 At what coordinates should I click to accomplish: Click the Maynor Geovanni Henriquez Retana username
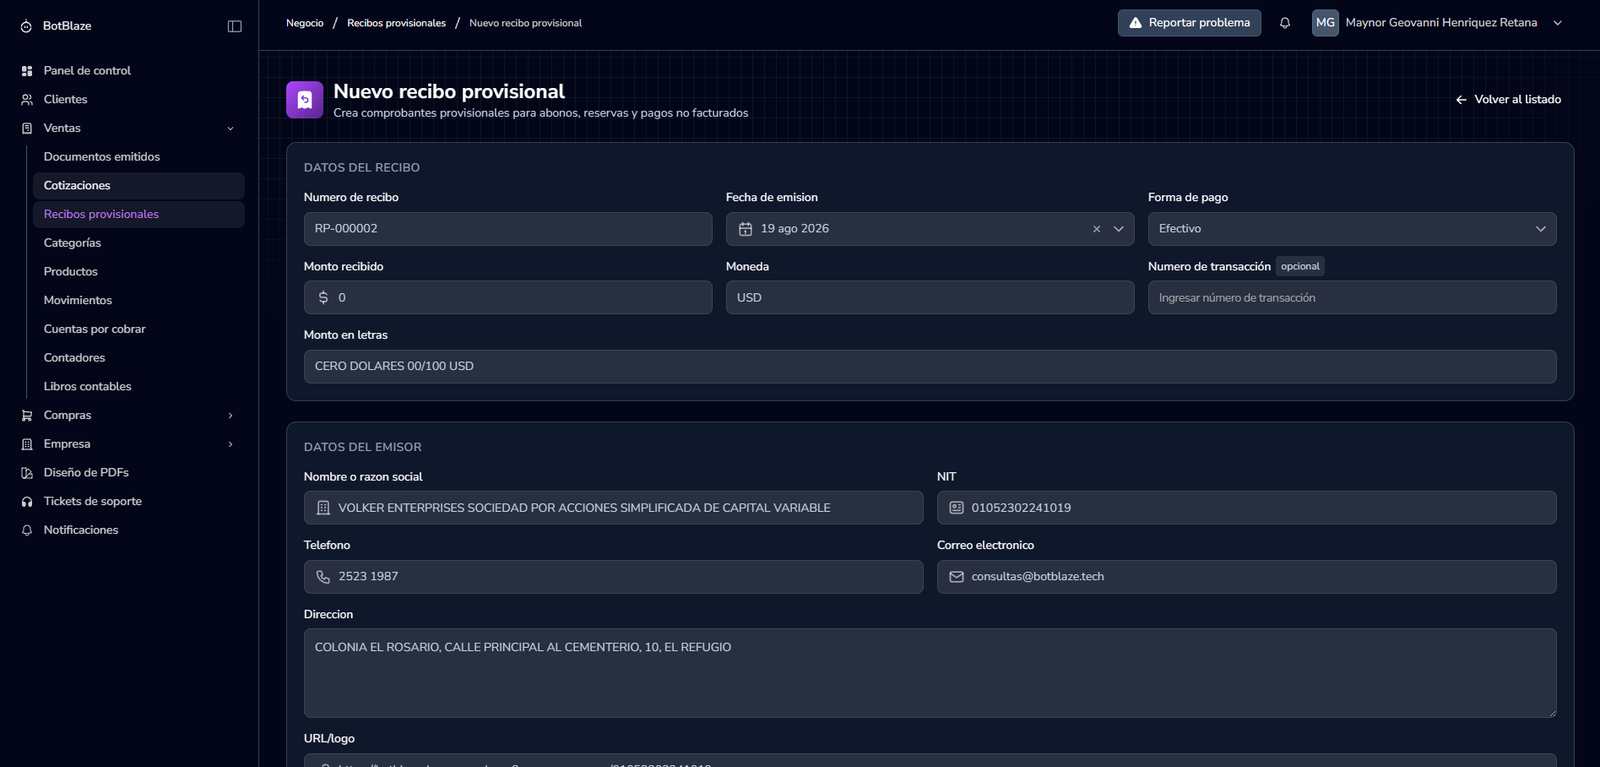click(1441, 23)
